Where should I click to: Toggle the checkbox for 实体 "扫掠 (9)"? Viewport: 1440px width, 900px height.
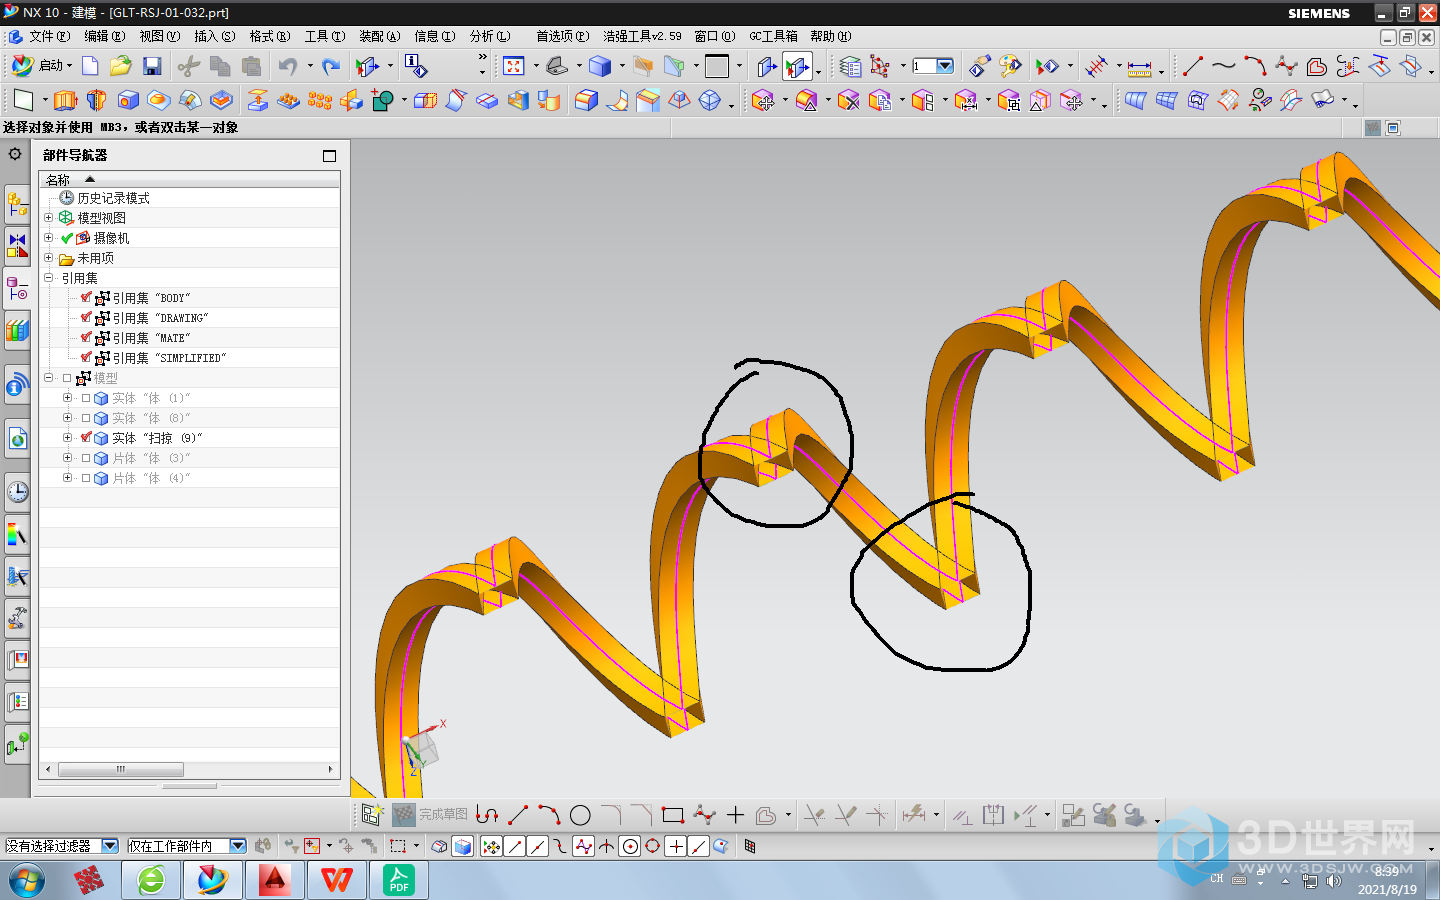(86, 438)
